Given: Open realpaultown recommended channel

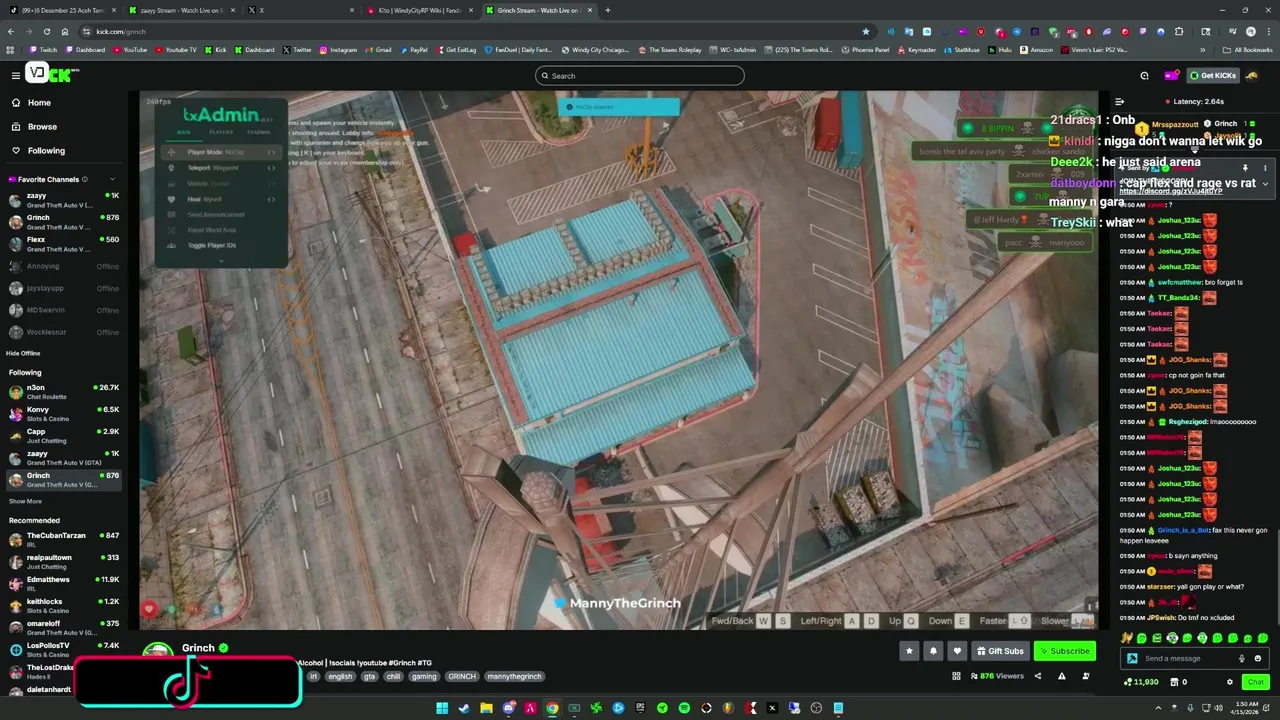Looking at the screenshot, I should coord(65,561).
